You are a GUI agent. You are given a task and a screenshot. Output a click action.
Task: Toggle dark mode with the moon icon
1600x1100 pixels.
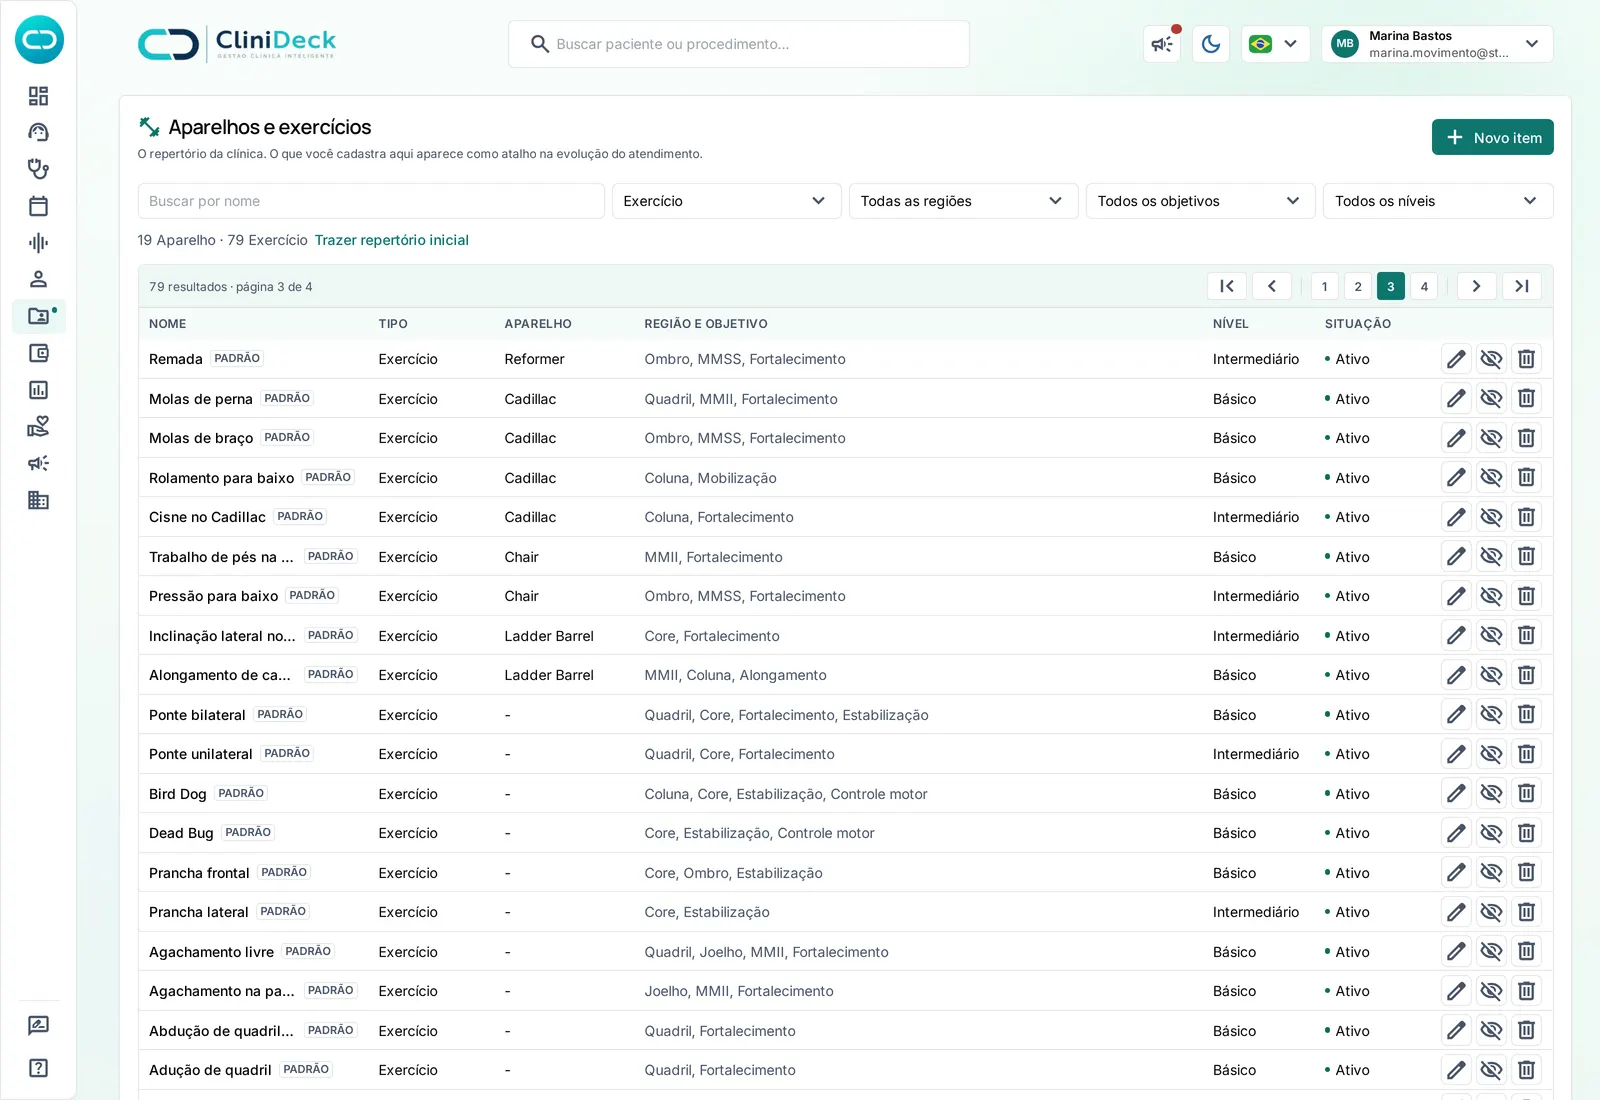tap(1211, 44)
